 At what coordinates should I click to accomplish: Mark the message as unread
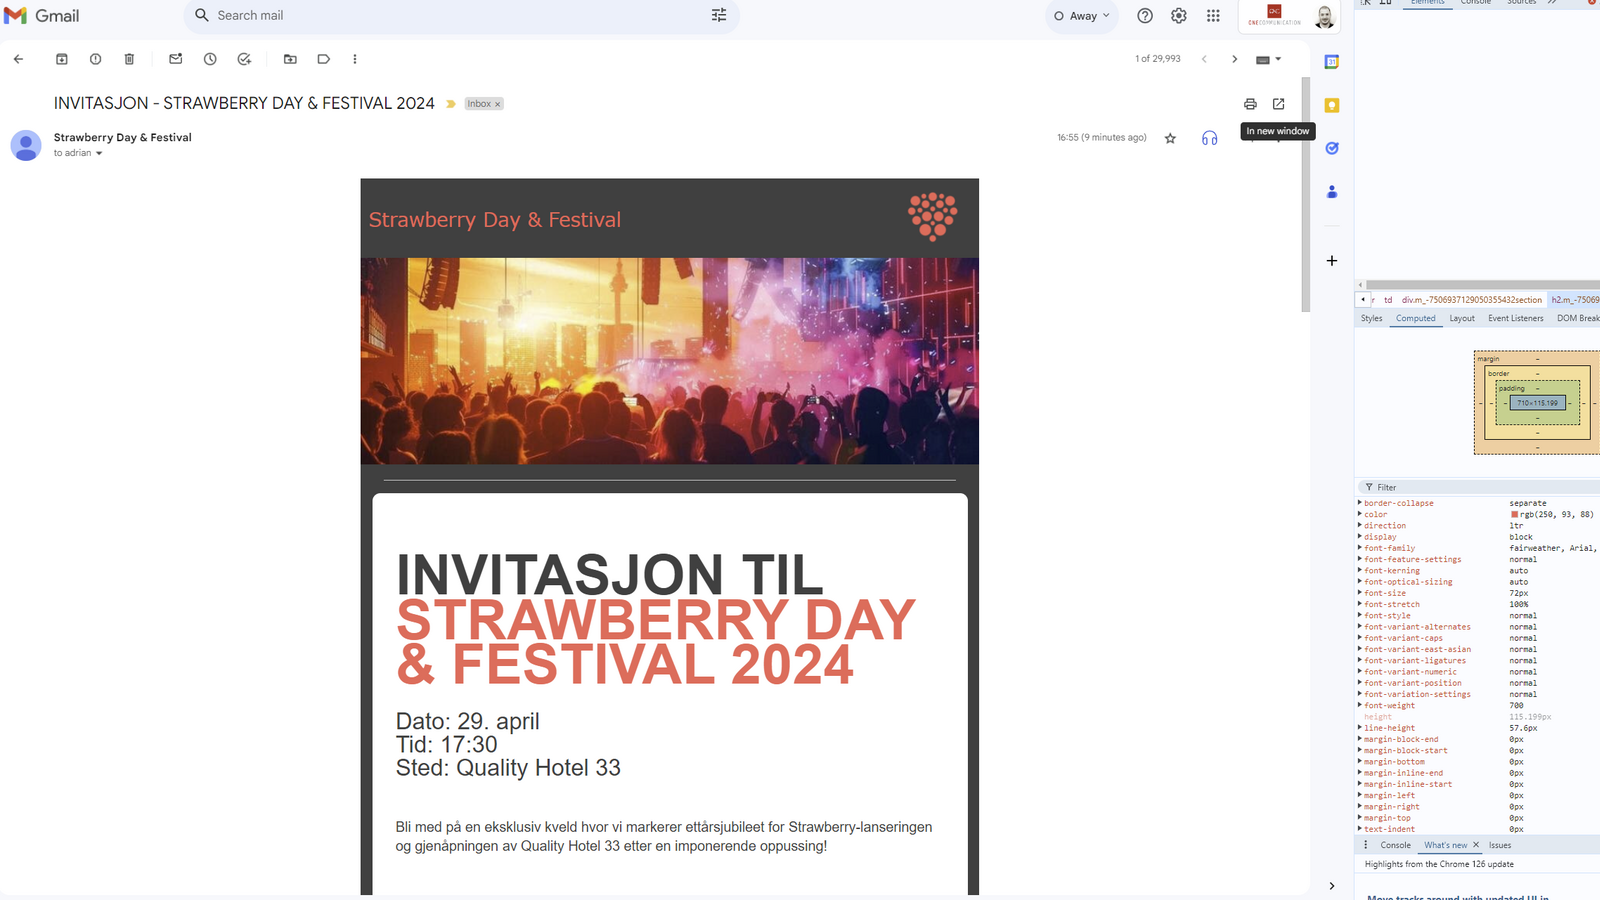[176, 59]
